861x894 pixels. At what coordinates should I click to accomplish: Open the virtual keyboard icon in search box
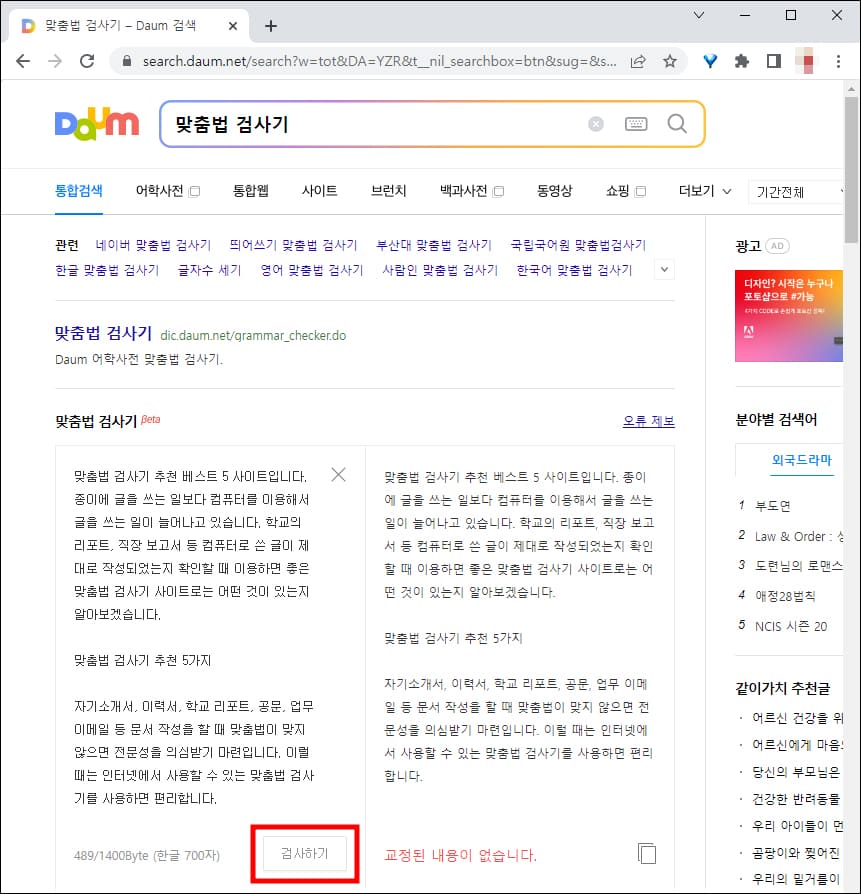pos(636,122)
